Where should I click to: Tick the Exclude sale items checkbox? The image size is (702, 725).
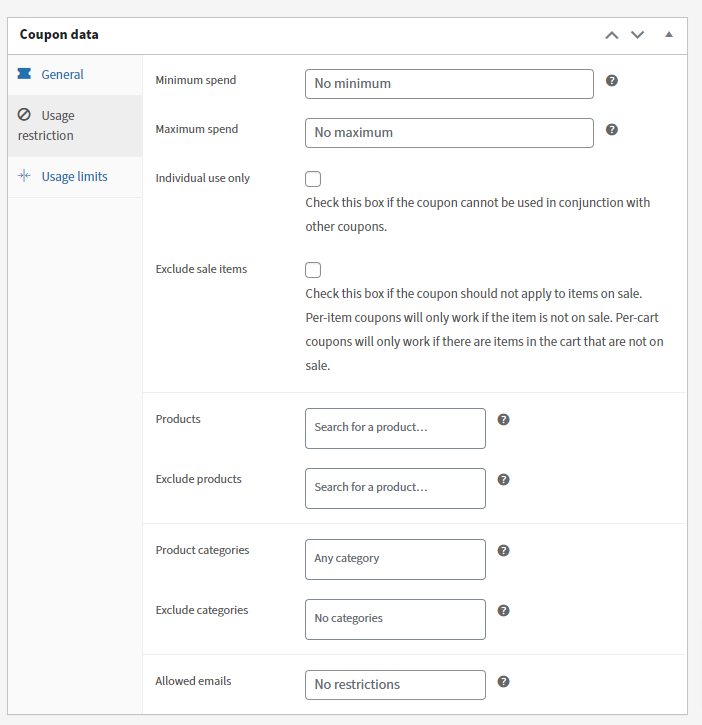(x=313, y=270)
